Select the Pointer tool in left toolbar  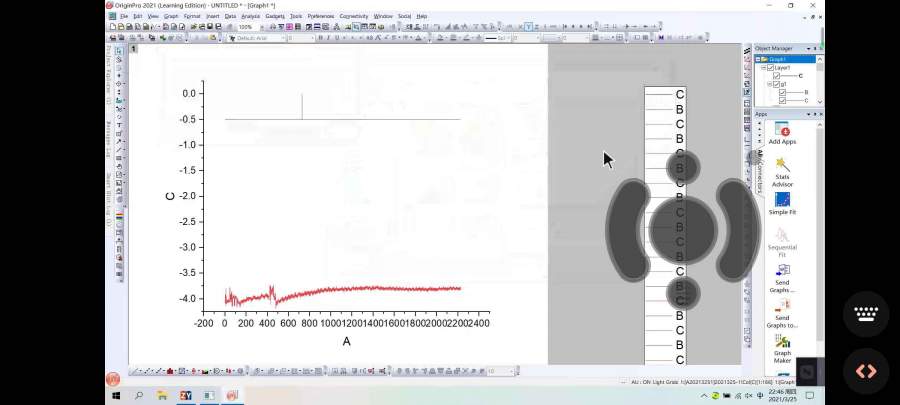(119, 50)
